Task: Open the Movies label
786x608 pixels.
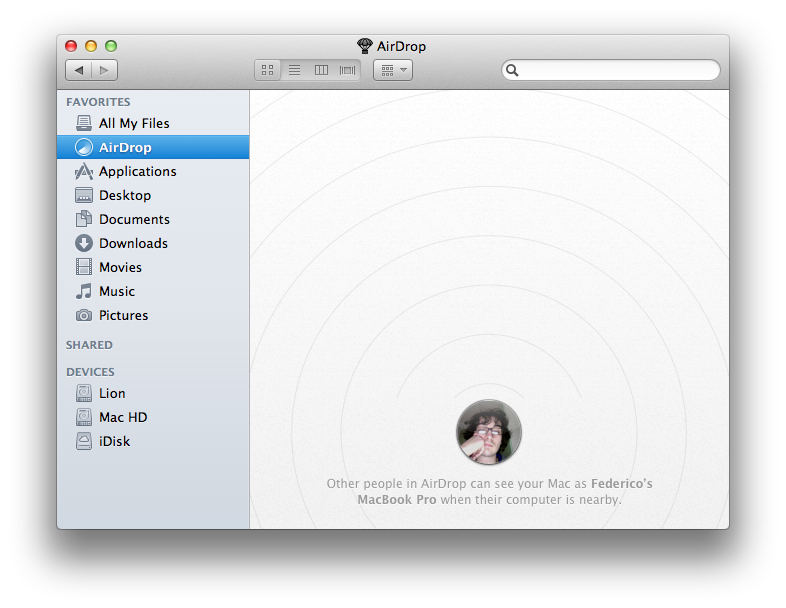Action: pos(120,267)
